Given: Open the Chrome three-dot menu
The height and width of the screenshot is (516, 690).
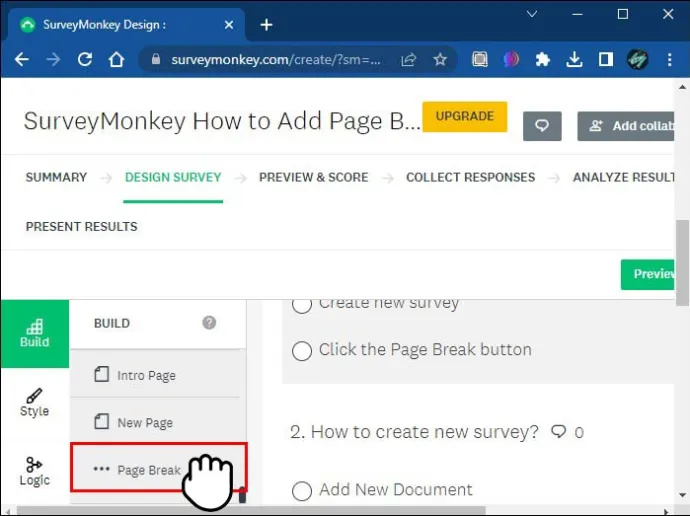Looking at the screenshot, I should [x=669, y=59].
